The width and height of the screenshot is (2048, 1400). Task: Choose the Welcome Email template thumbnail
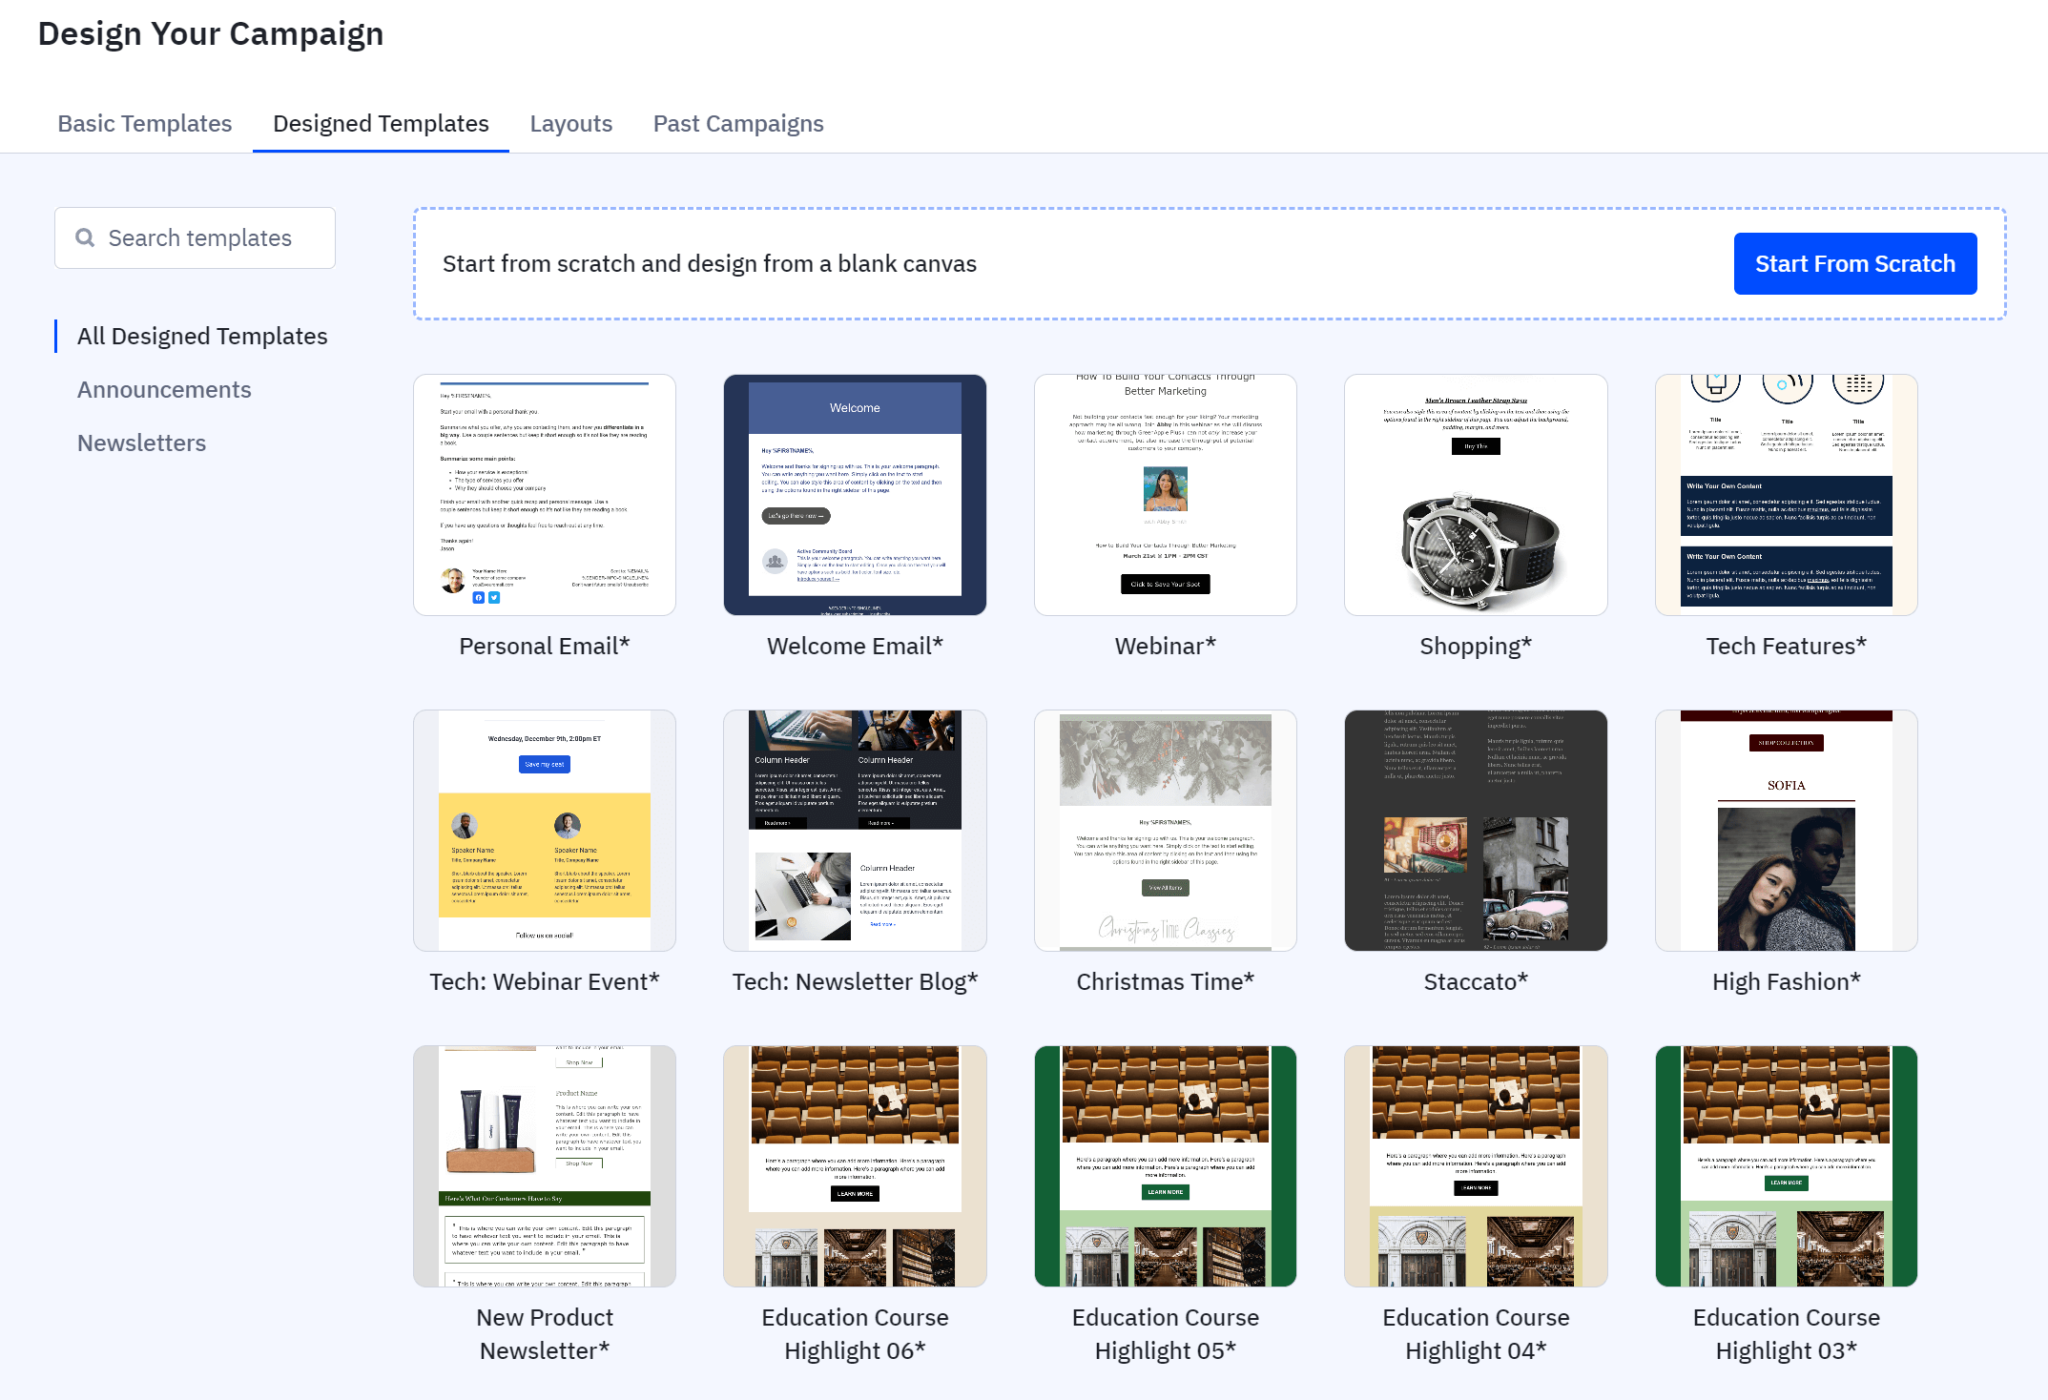pyautogui.click(x=855, y=495)
